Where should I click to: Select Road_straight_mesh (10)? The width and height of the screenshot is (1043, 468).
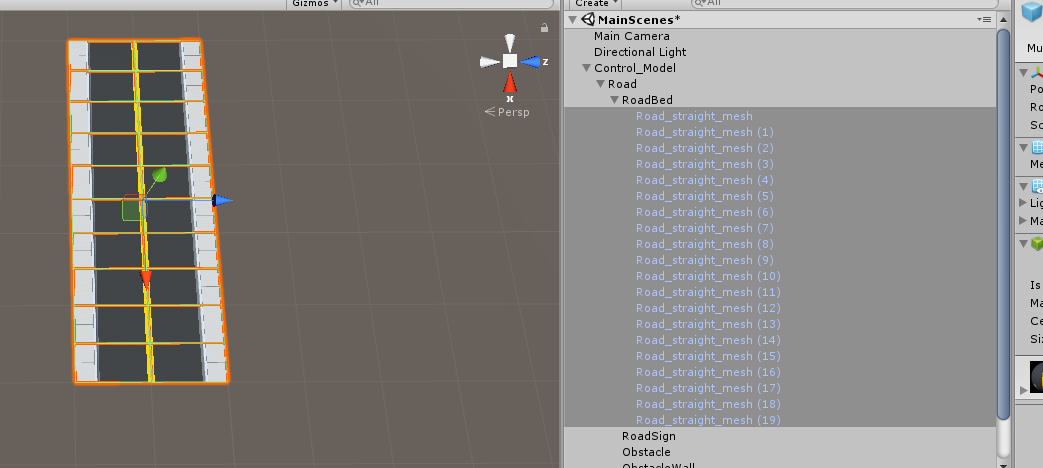point(708,276)
